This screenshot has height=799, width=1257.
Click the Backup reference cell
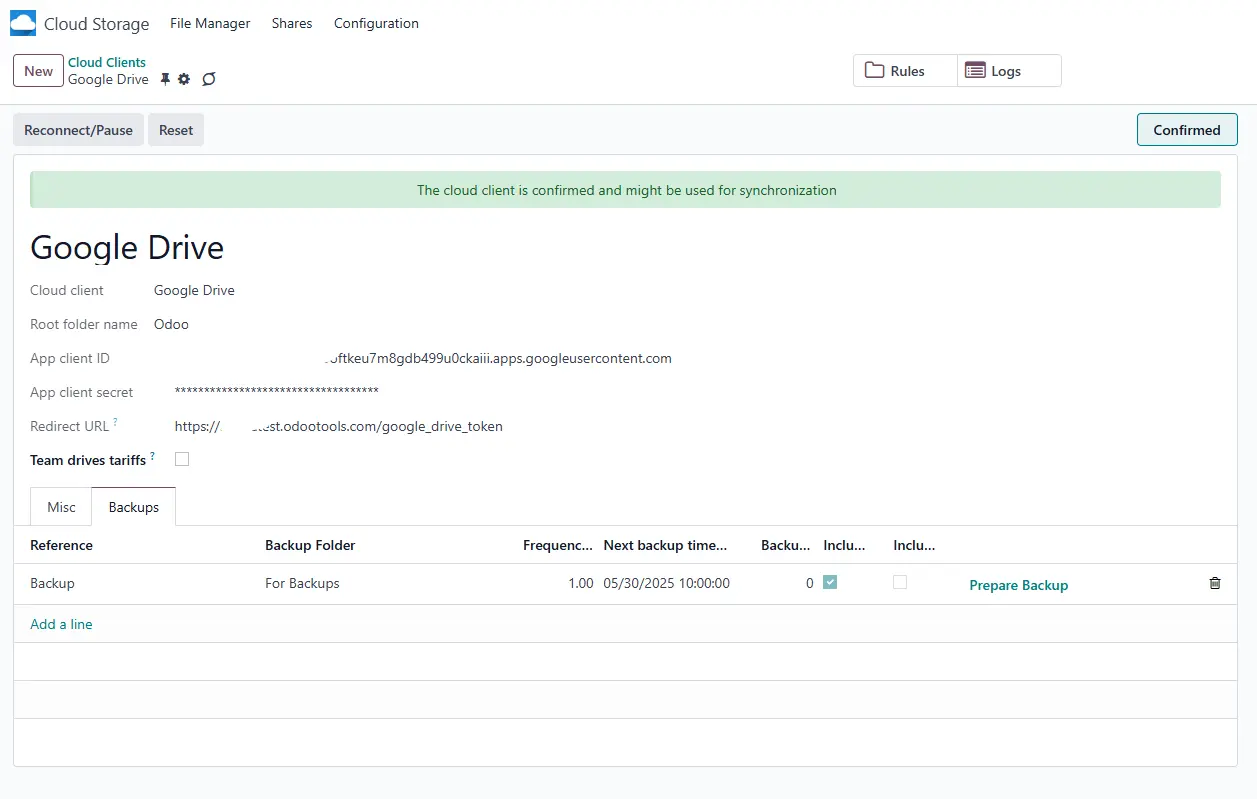(52, 583)
